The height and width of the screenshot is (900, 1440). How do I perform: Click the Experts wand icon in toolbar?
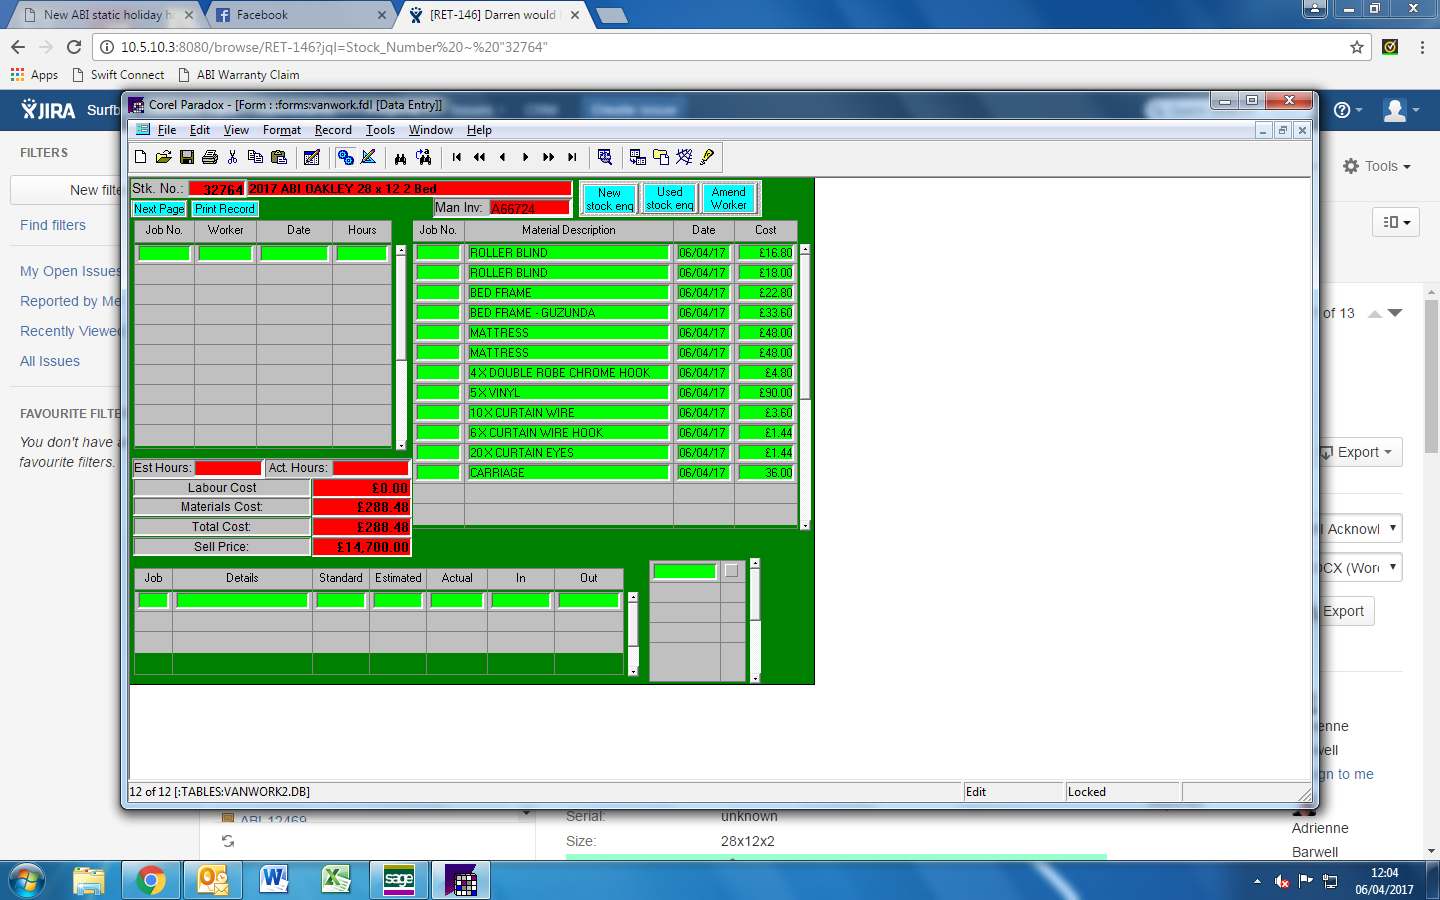[x=684, y=157]
